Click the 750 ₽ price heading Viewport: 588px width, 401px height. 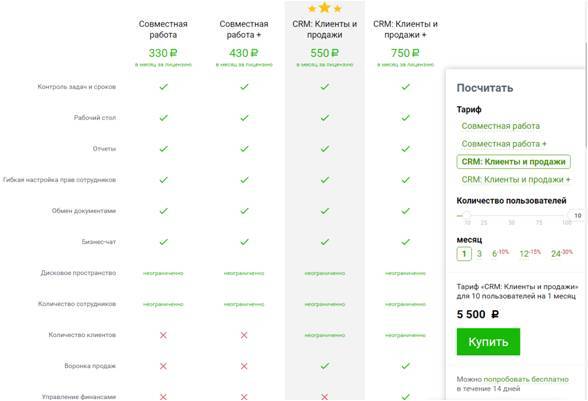[405, 53]
